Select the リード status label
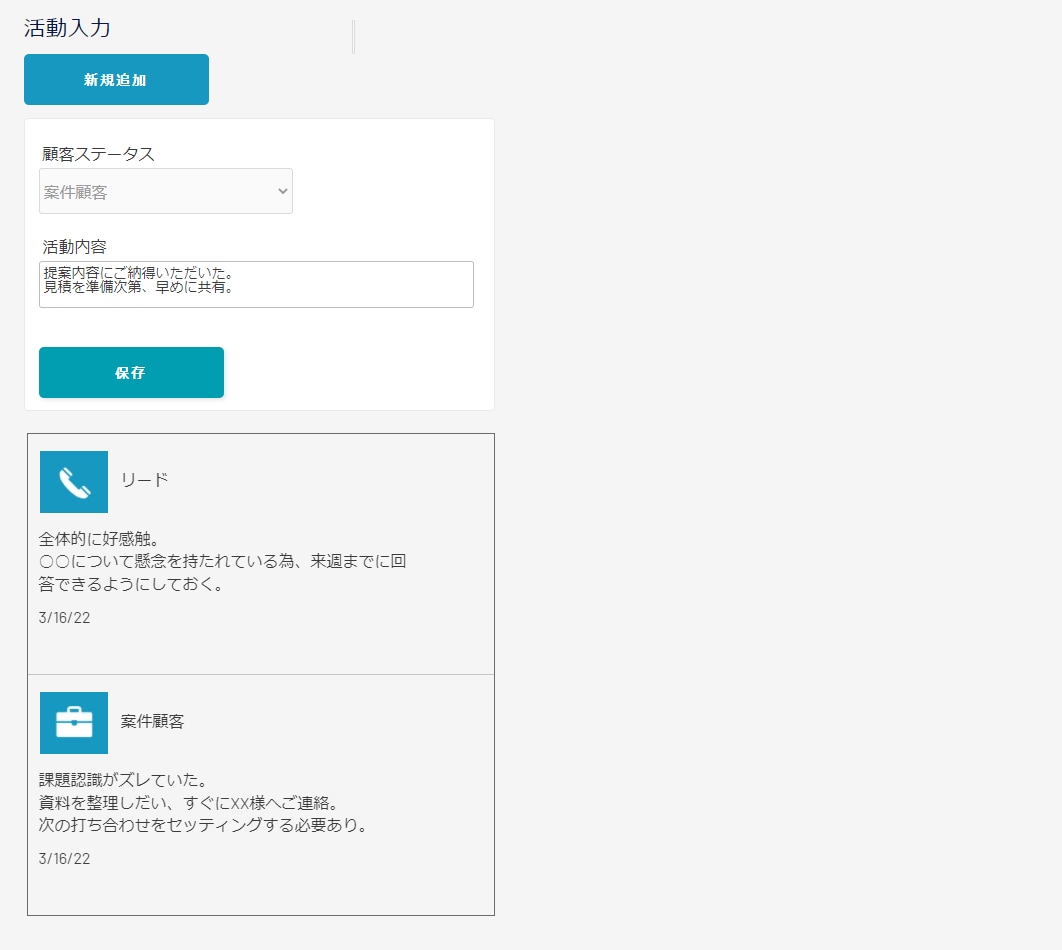1062x950 pixels. pyautogui.click(x=144, y=480)
